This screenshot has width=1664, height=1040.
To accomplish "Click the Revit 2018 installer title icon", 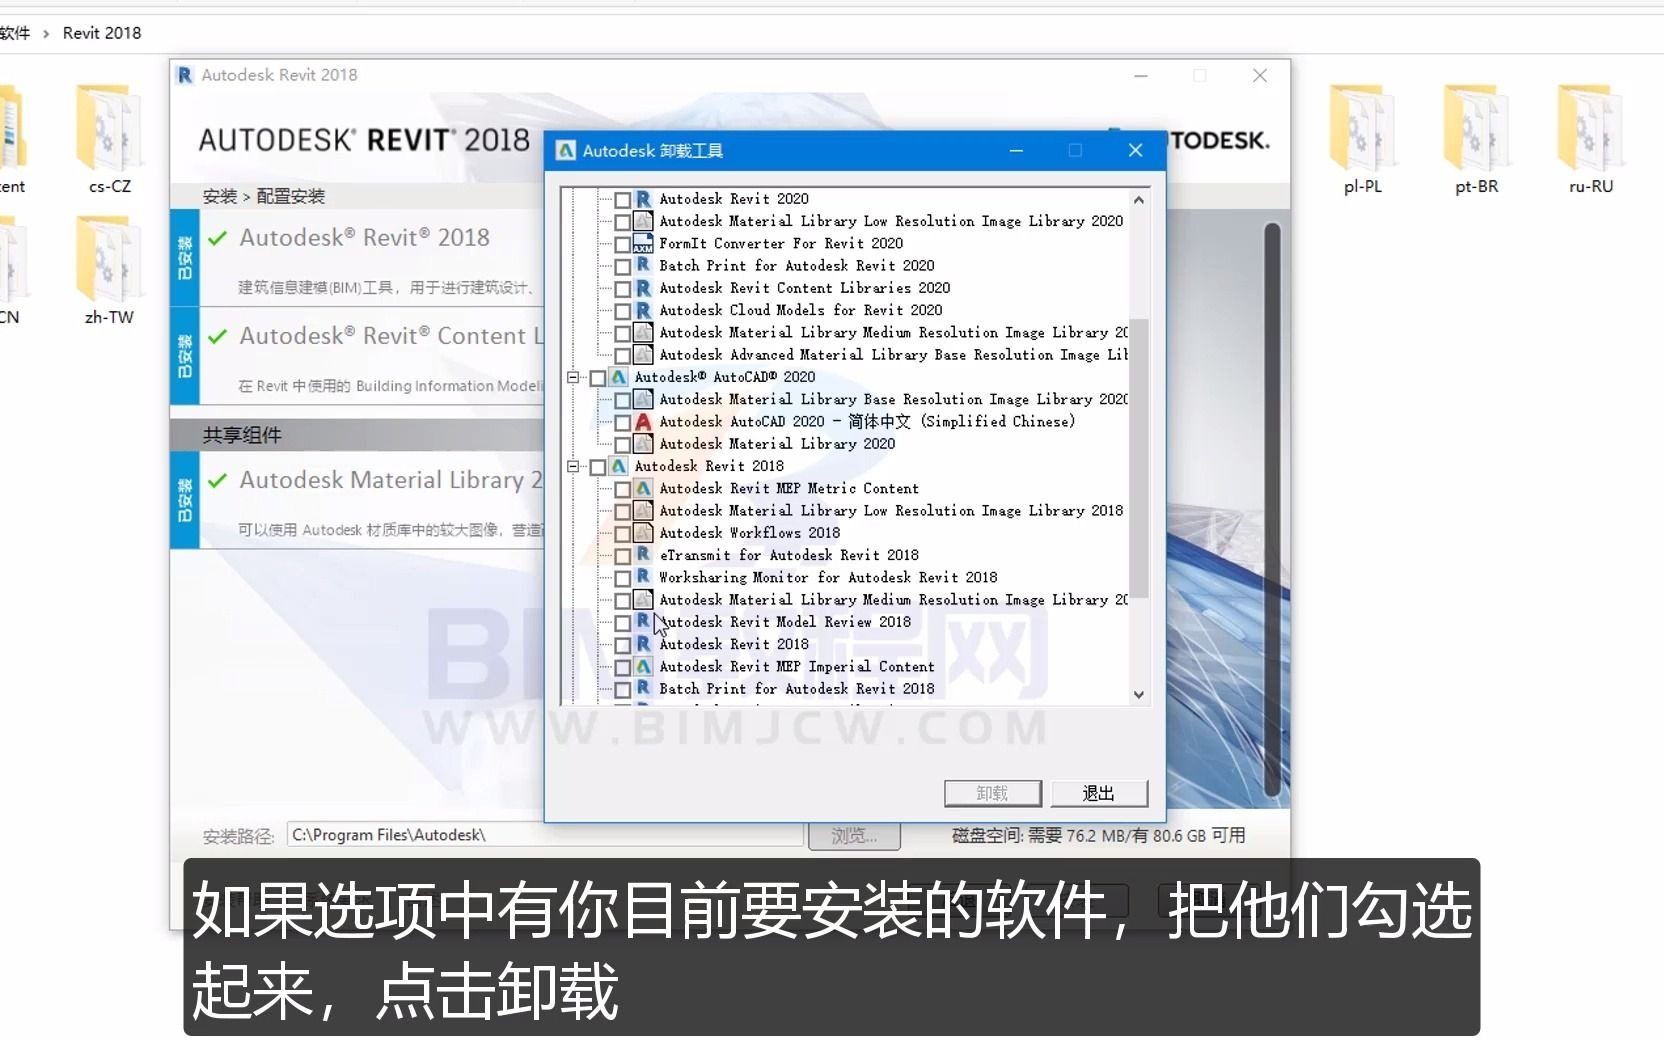I will (185, 75).
